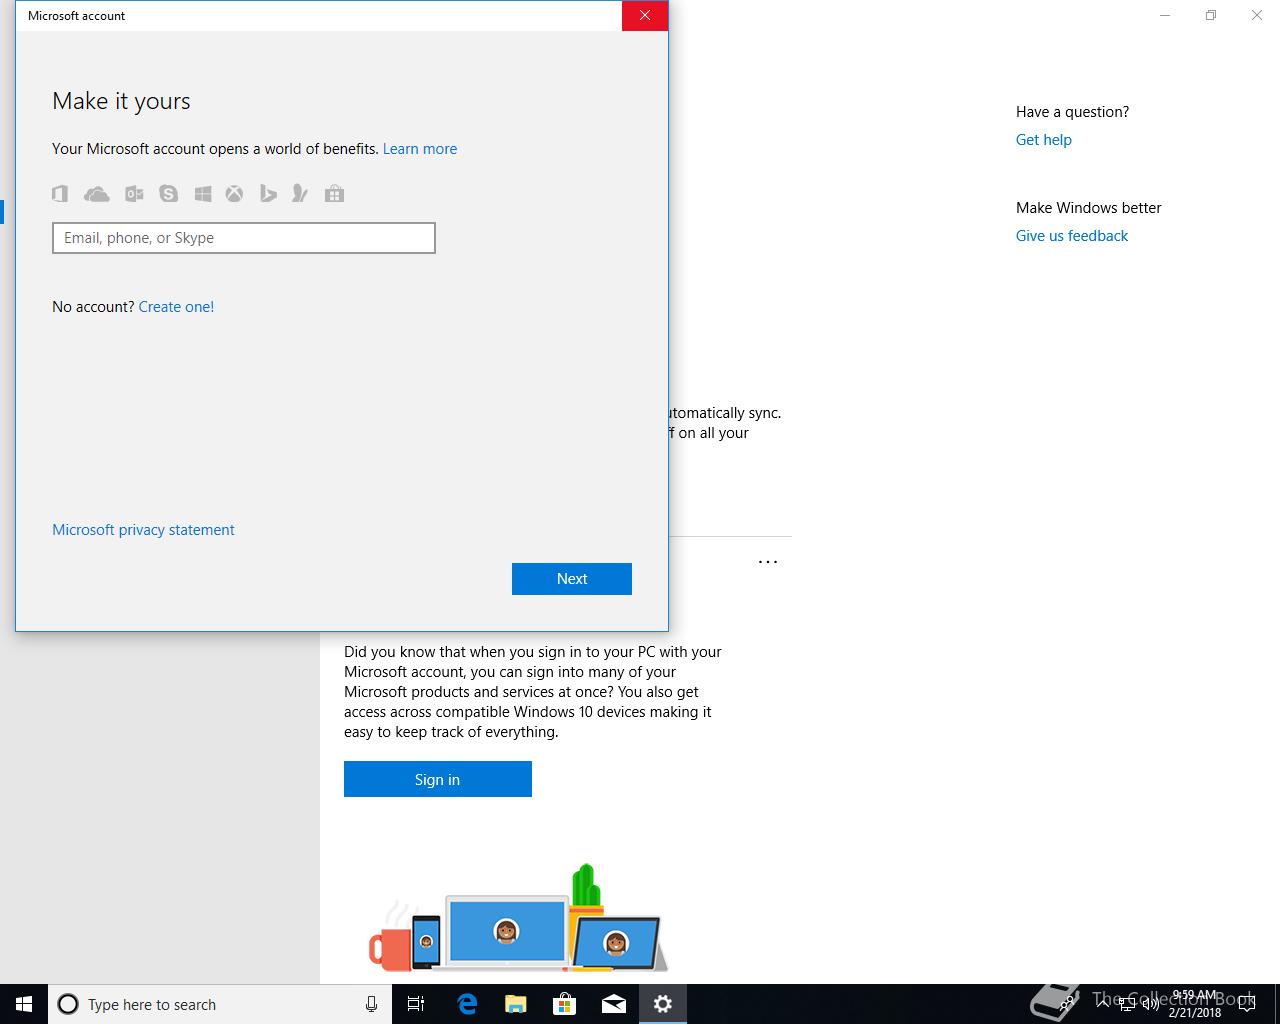Open Microsoft Store from the taskbar
This screenshot has width=1280, height=1024.
click(565, 1004)
